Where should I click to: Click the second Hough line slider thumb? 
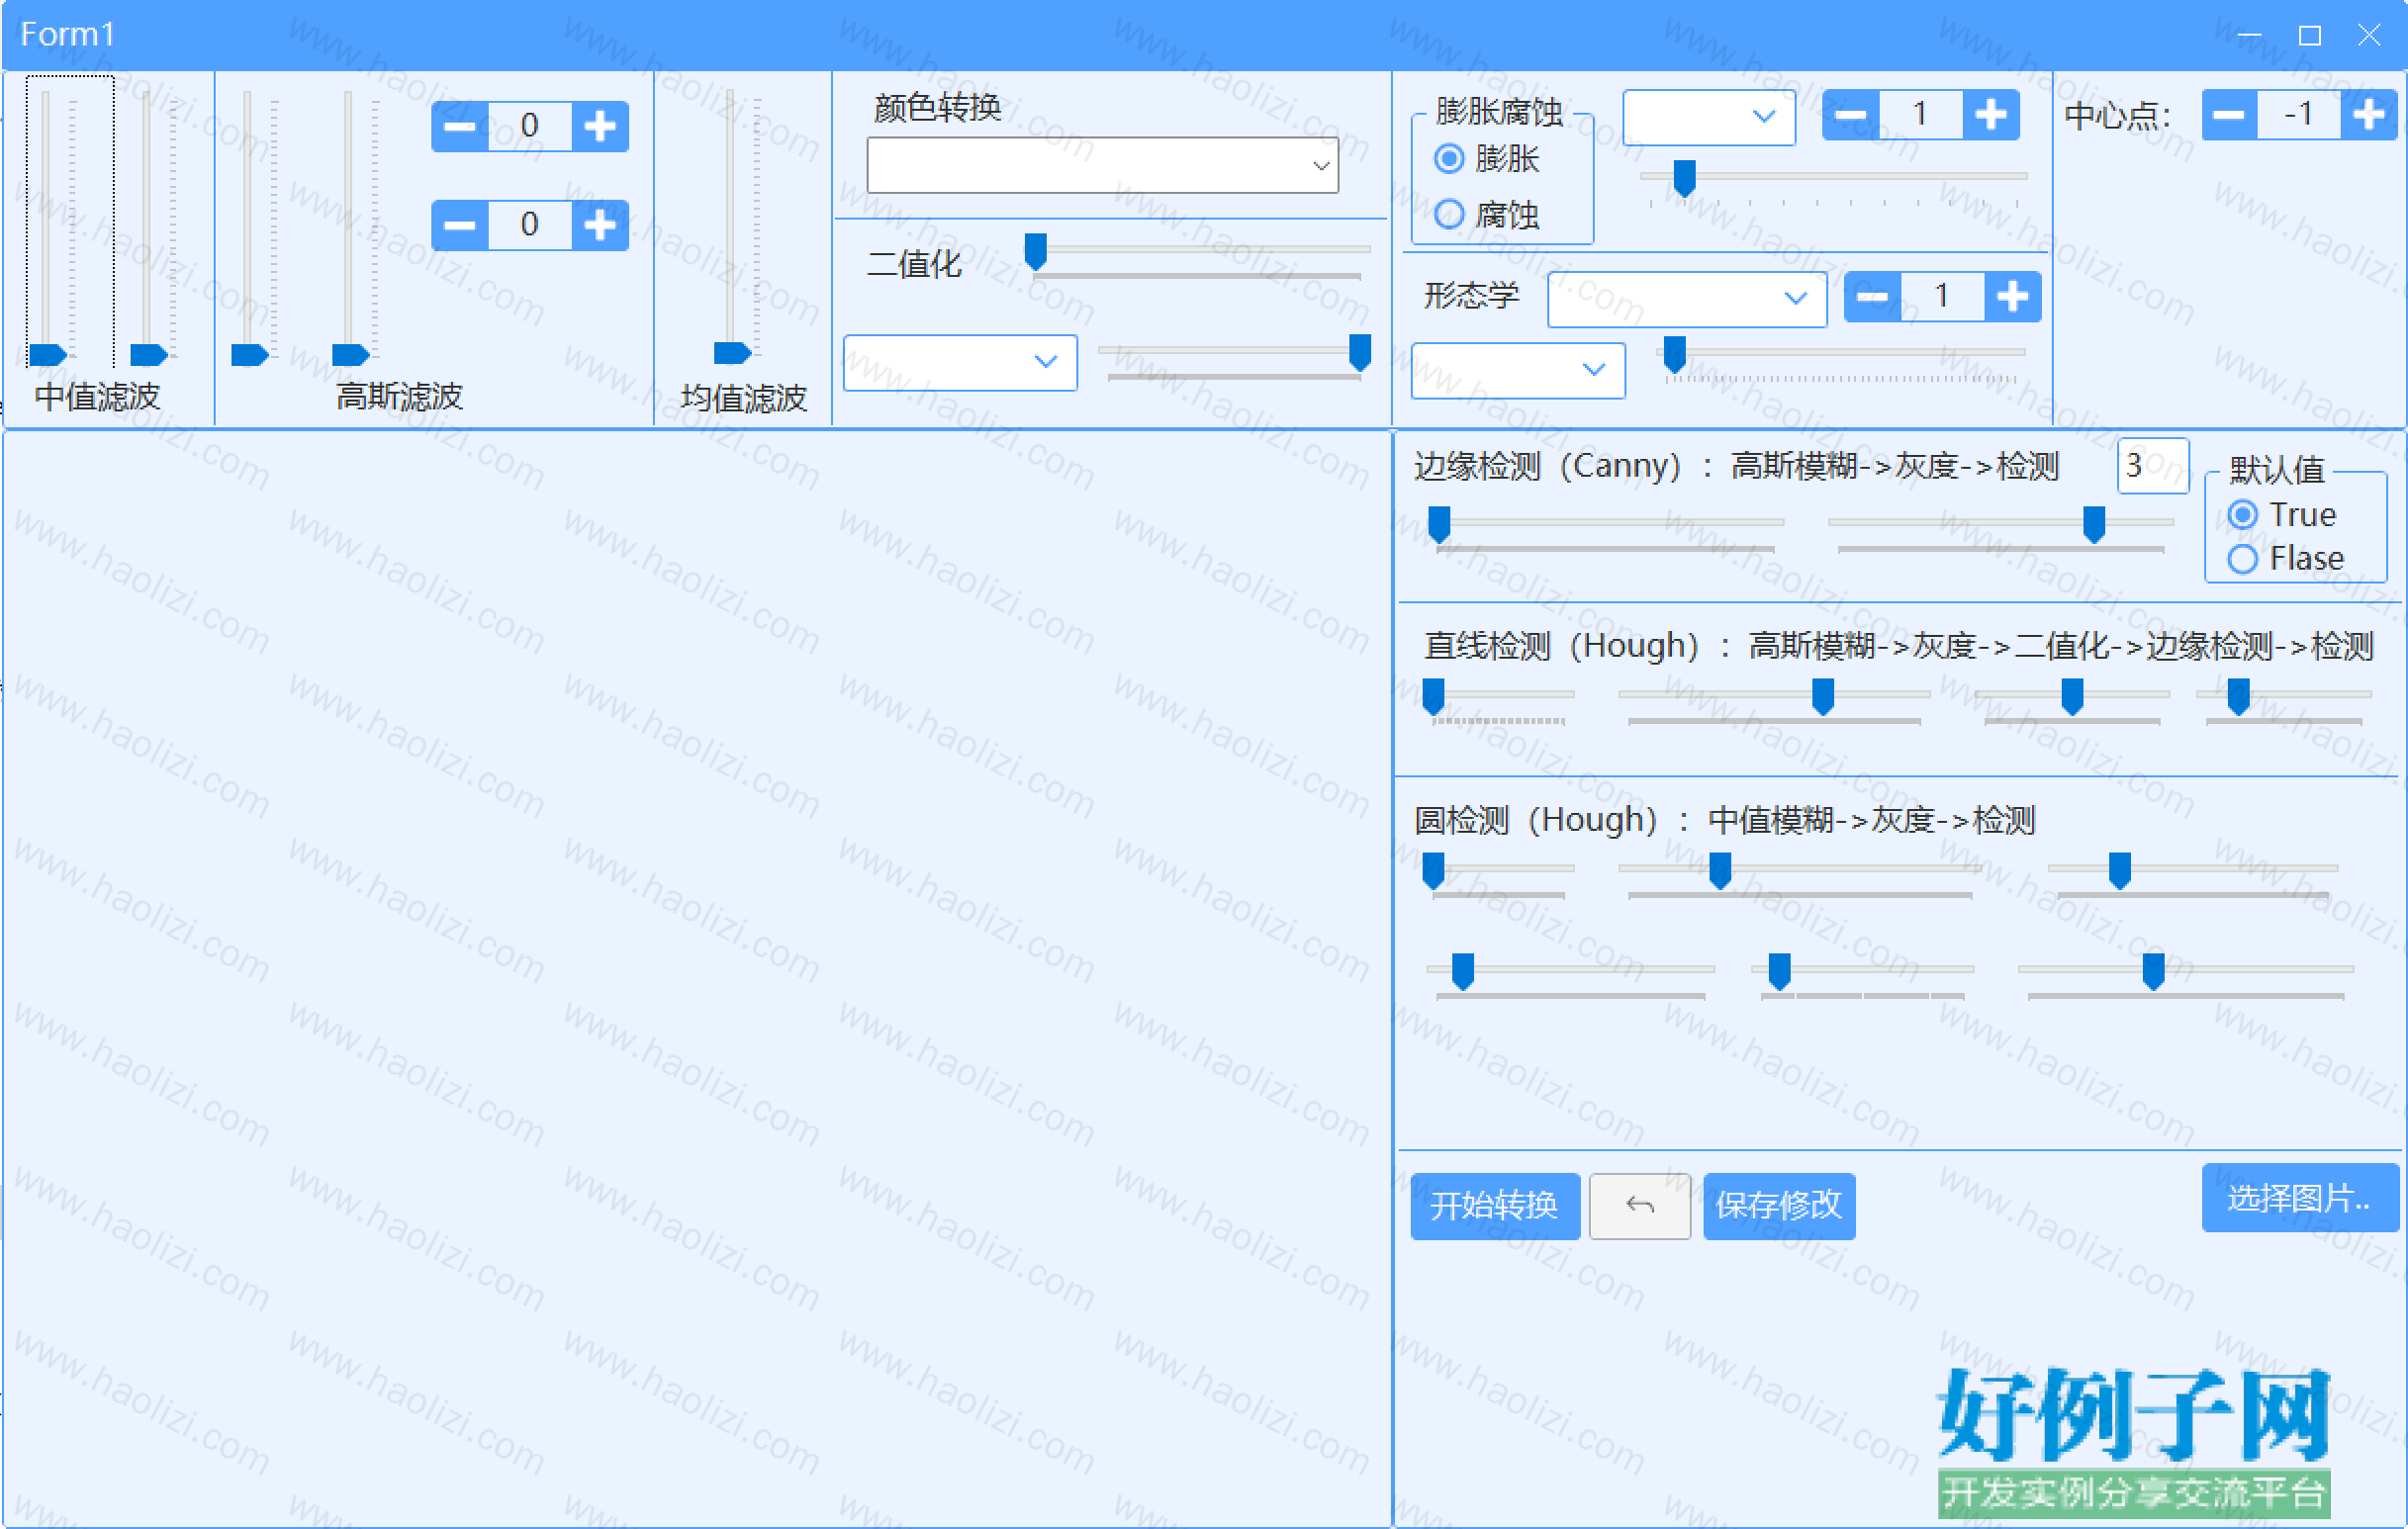(1824, 696)
